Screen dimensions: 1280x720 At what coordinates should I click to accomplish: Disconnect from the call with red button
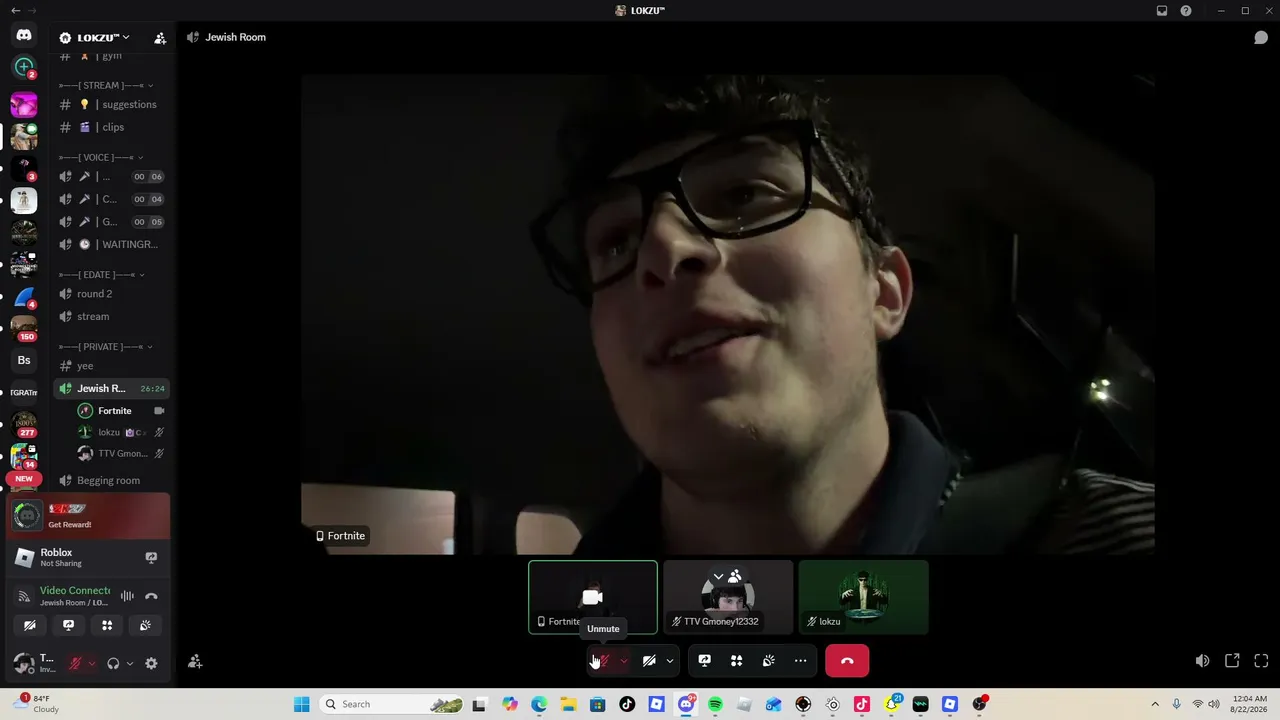tap(847, 661)
